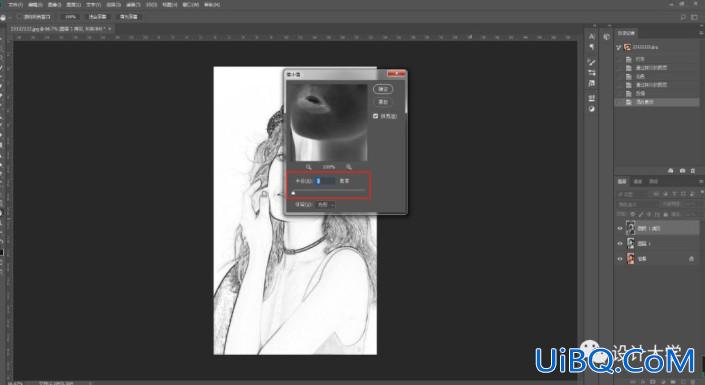Toggle the 预览 Preview checkbox in dialog
705x385 pixels.
(x=375, y=116)
